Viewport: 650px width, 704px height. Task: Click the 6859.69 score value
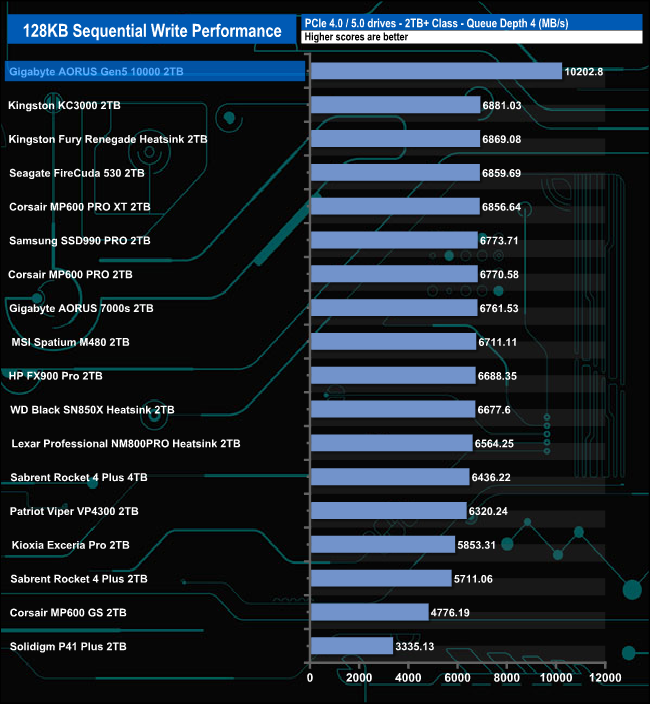(x=501, y=173)
